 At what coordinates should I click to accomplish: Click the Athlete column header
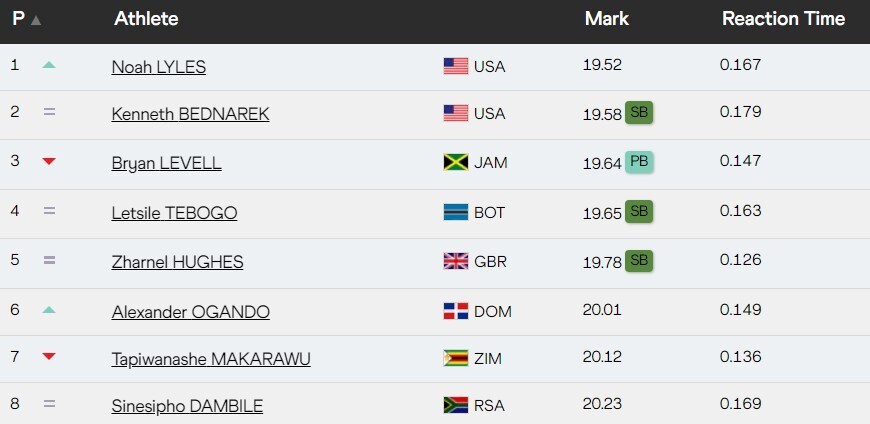[146, 19]
